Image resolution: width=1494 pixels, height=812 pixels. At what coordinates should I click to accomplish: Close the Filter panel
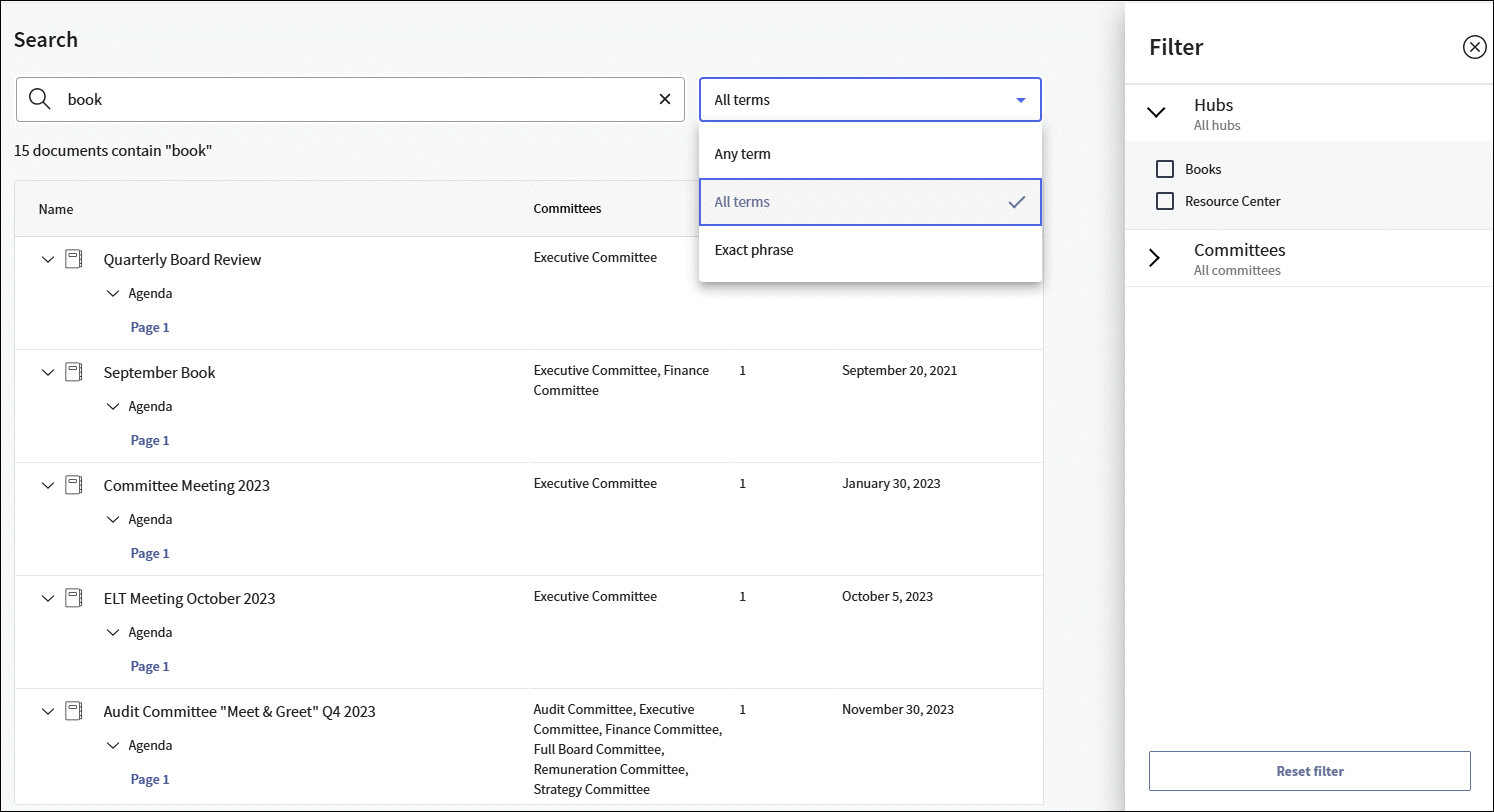coord(1474,47)
